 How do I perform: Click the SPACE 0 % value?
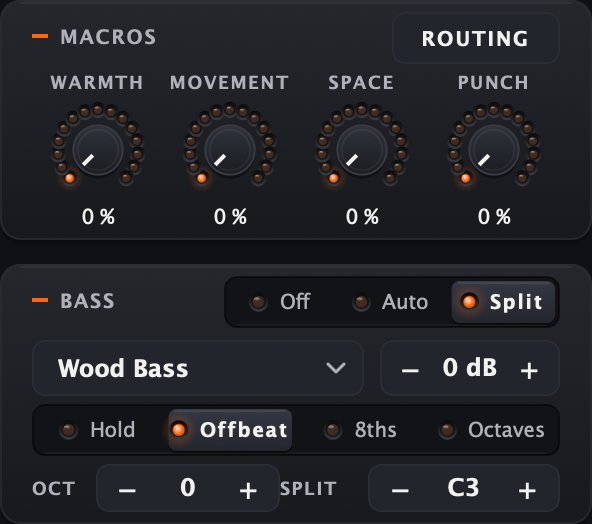[362, 217]
